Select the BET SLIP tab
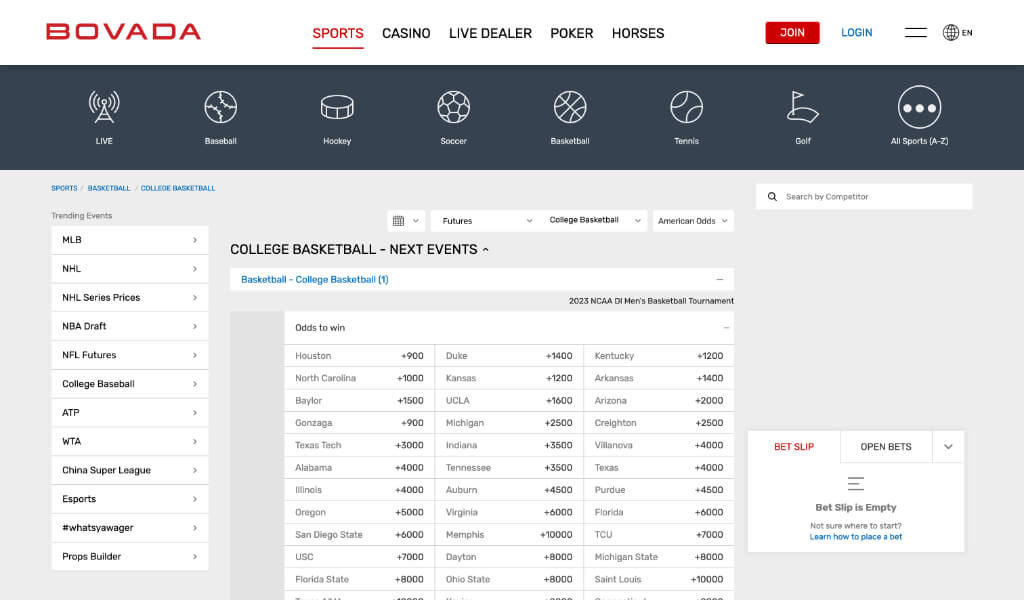This screenshot has height=600, width=1024. point(794,447)
